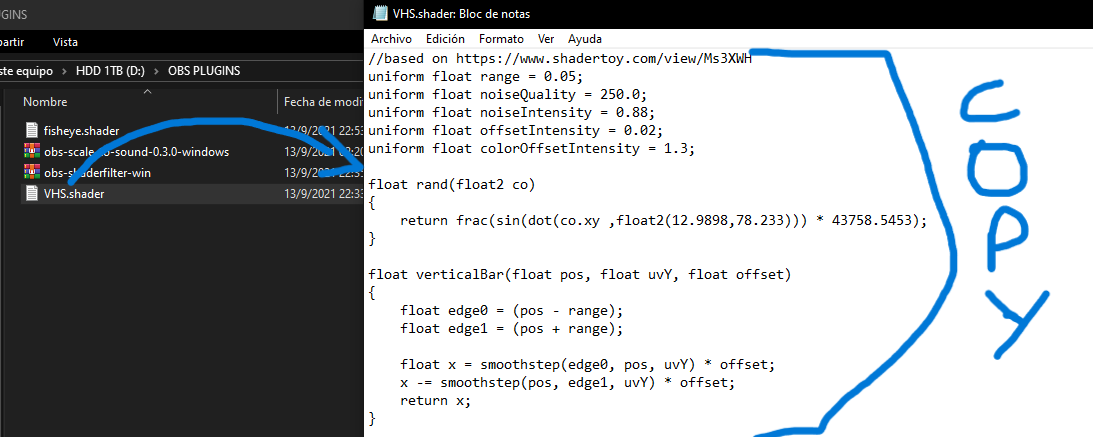Click the VHS.shader file icon
1093x437 pixels.
click(32, 193)
